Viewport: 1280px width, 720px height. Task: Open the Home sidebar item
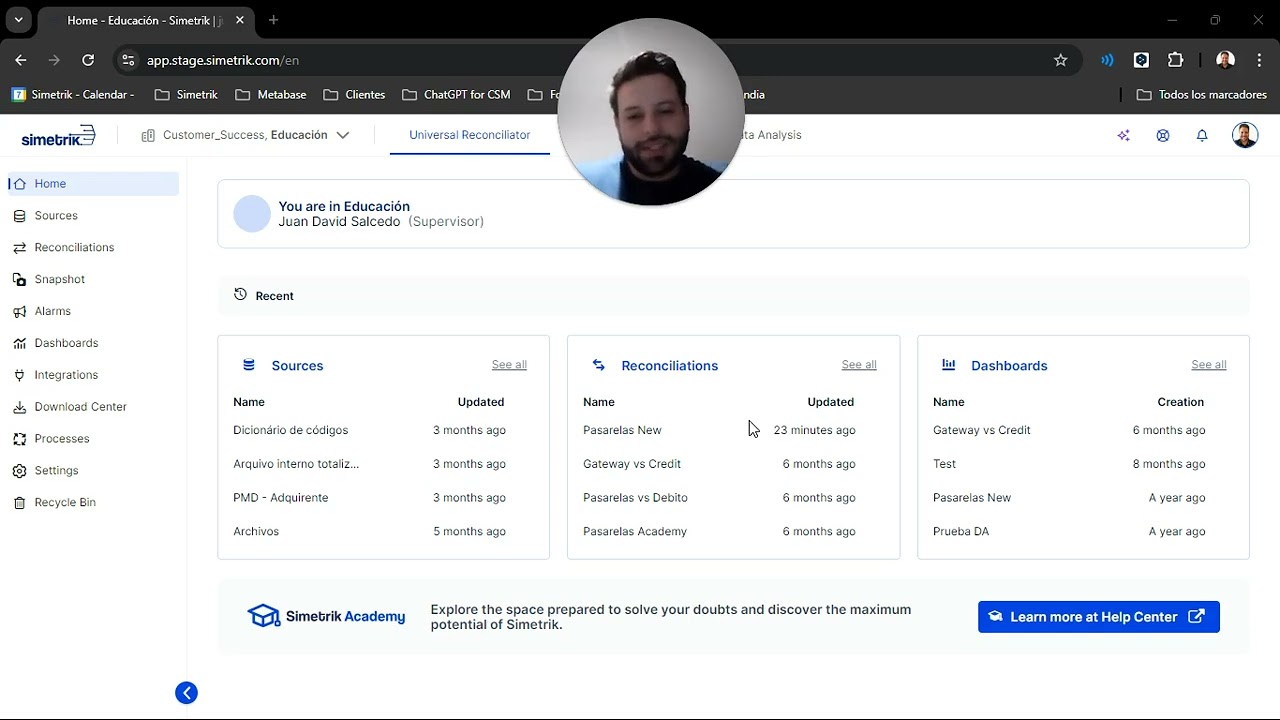[94, 184]
